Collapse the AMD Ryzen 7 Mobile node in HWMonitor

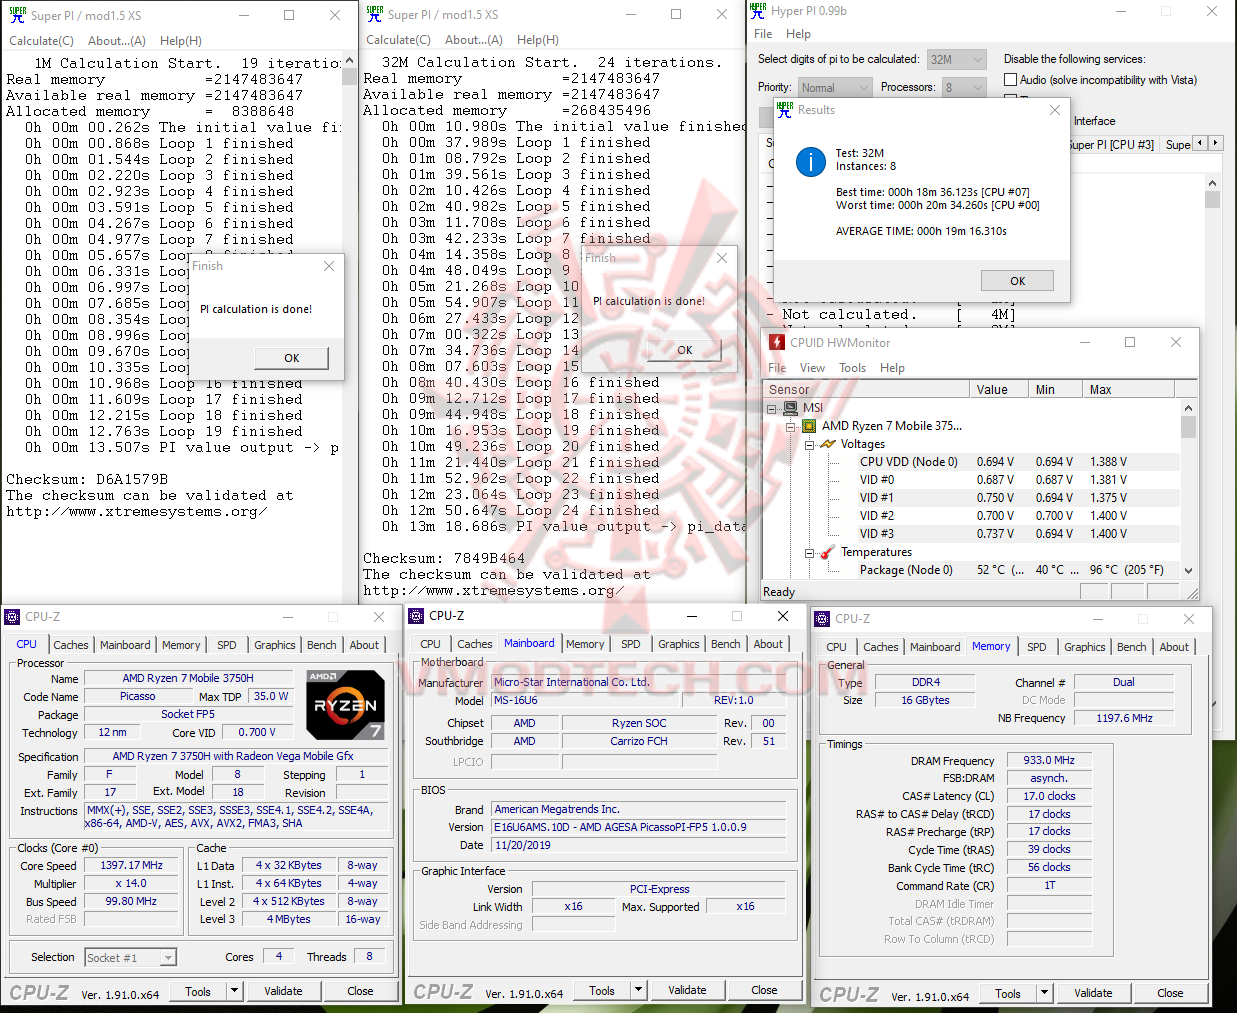coord(790,426)
